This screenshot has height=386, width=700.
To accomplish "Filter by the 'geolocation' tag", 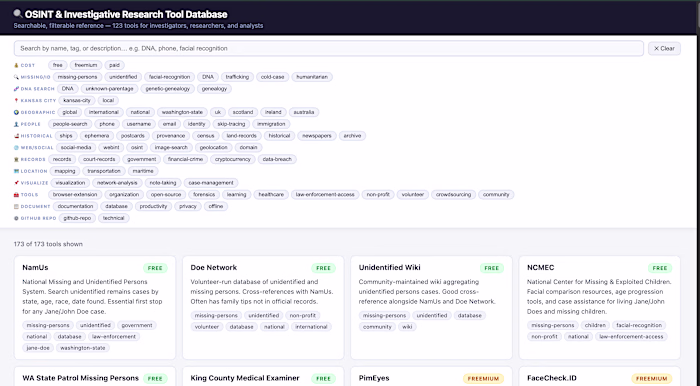I will pyautogui.click(x=213, y=148).
